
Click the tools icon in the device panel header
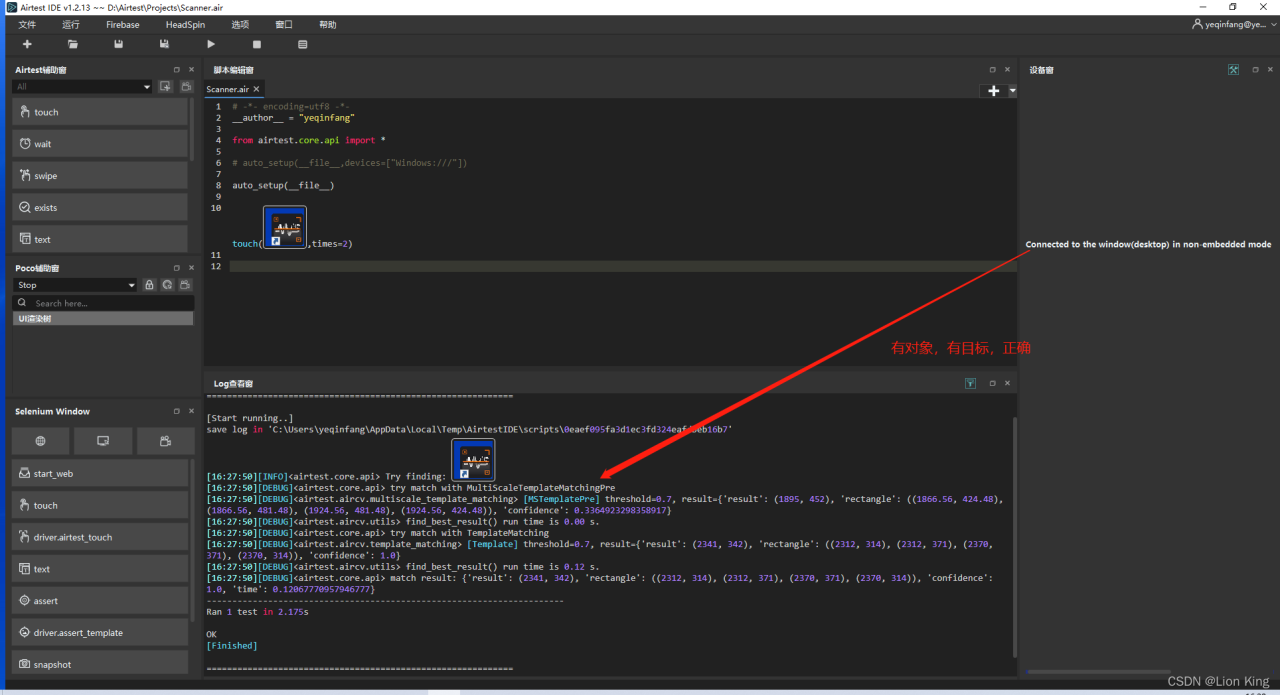pos(1234,70)
